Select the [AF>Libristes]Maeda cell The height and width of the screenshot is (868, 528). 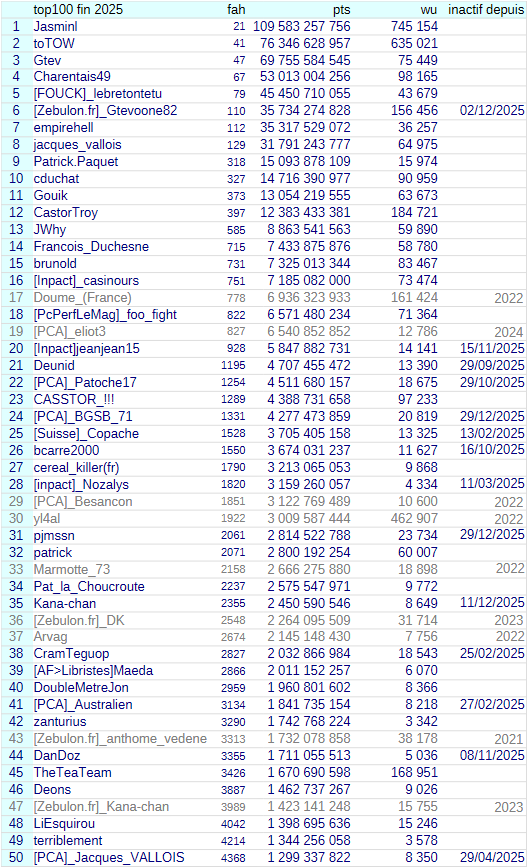pos(94,671)
